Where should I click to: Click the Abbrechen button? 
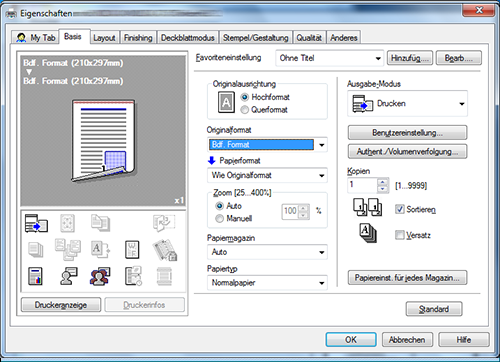point(407,340)
